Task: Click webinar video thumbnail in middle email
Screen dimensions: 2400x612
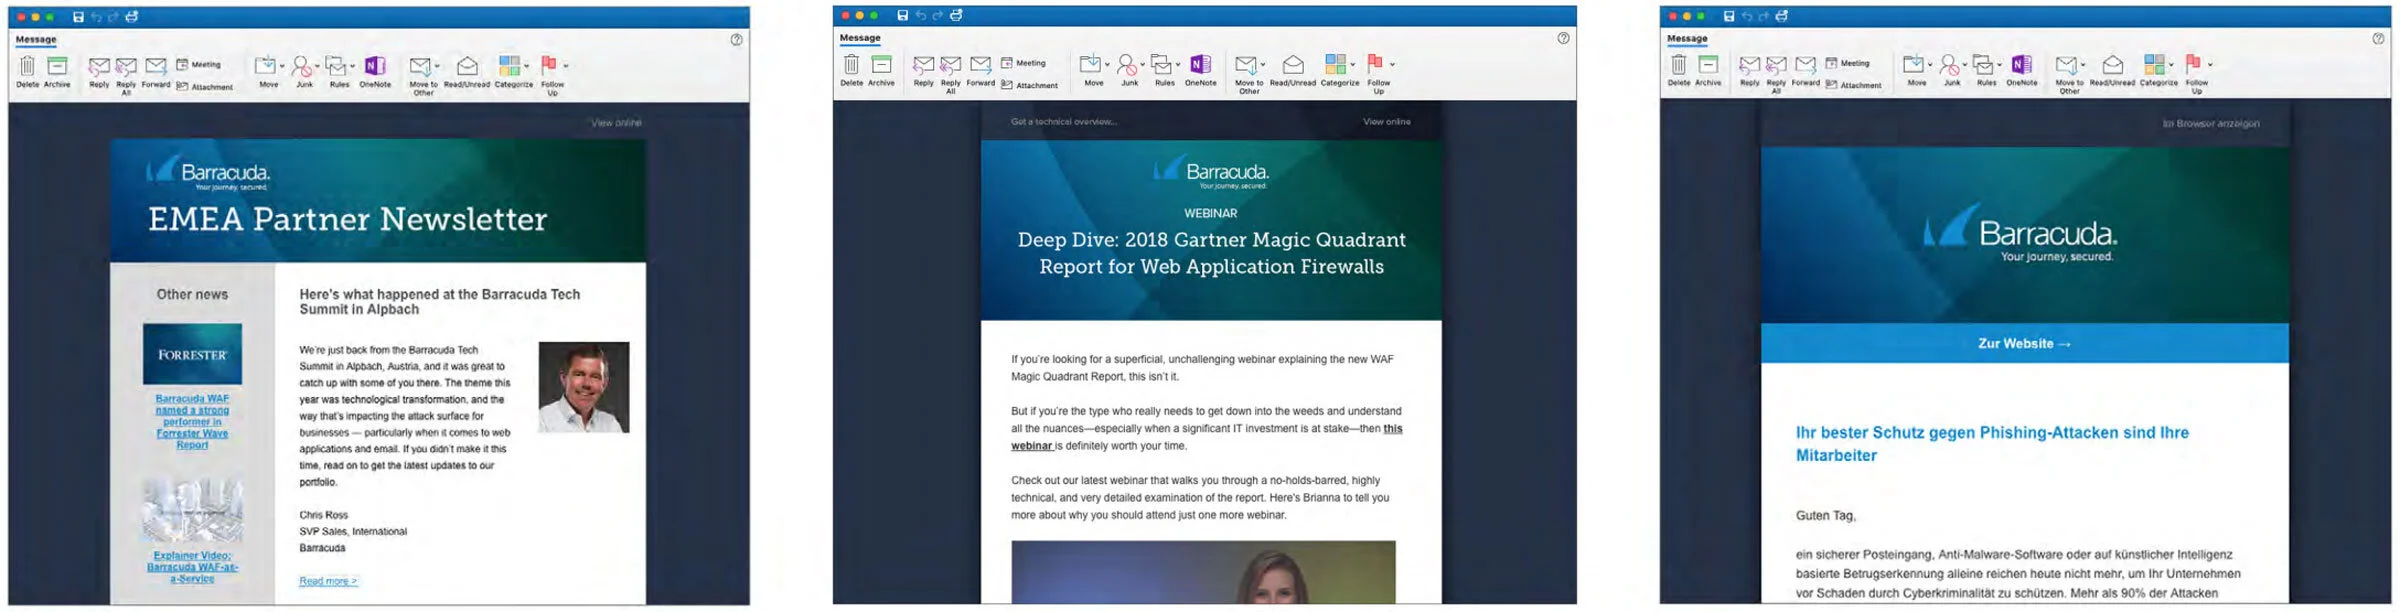Action: [x=1203, y=572]
